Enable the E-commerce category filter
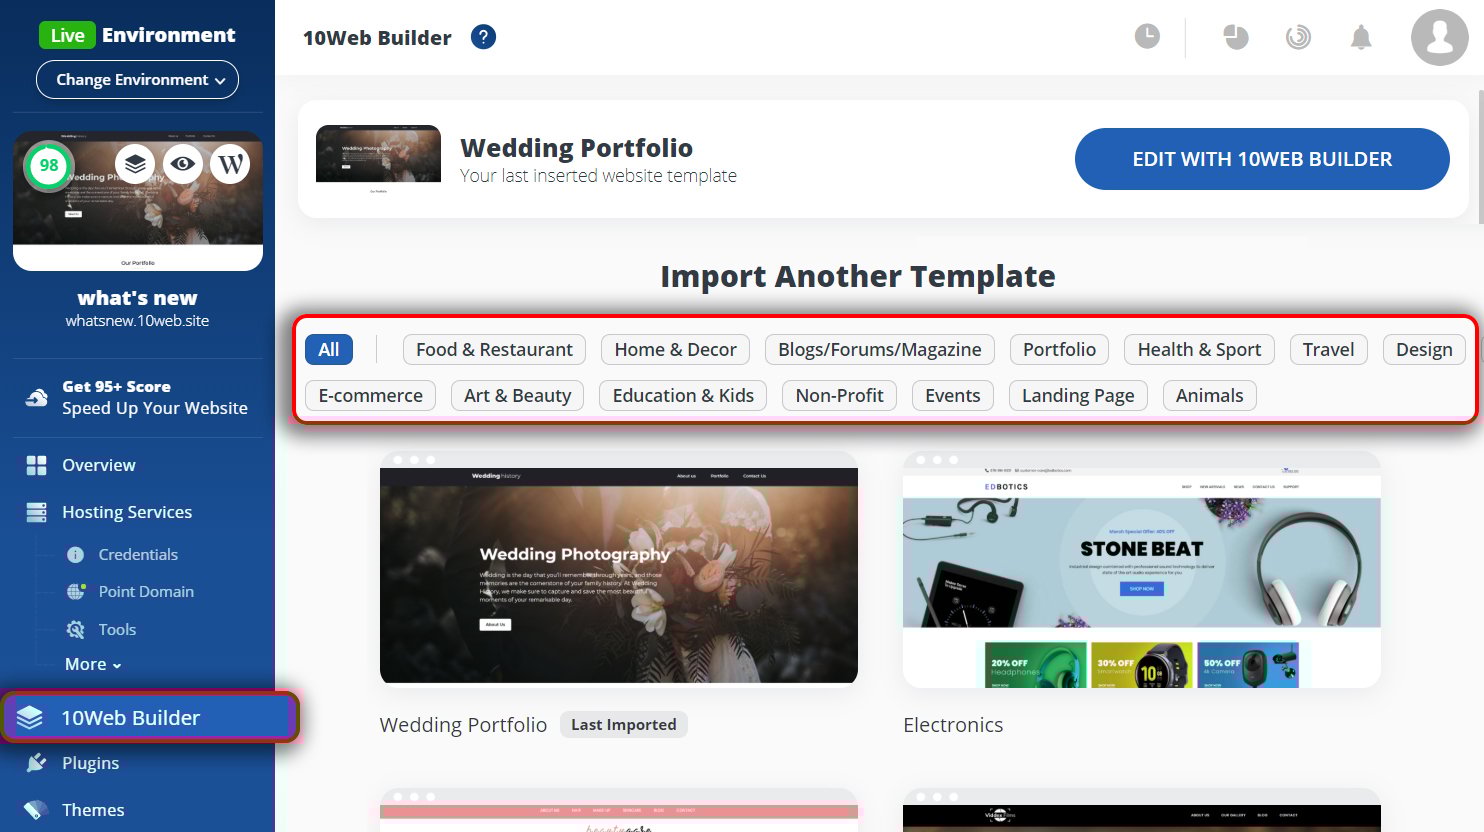Screen dimensions: 1484x832 point(370,395)
